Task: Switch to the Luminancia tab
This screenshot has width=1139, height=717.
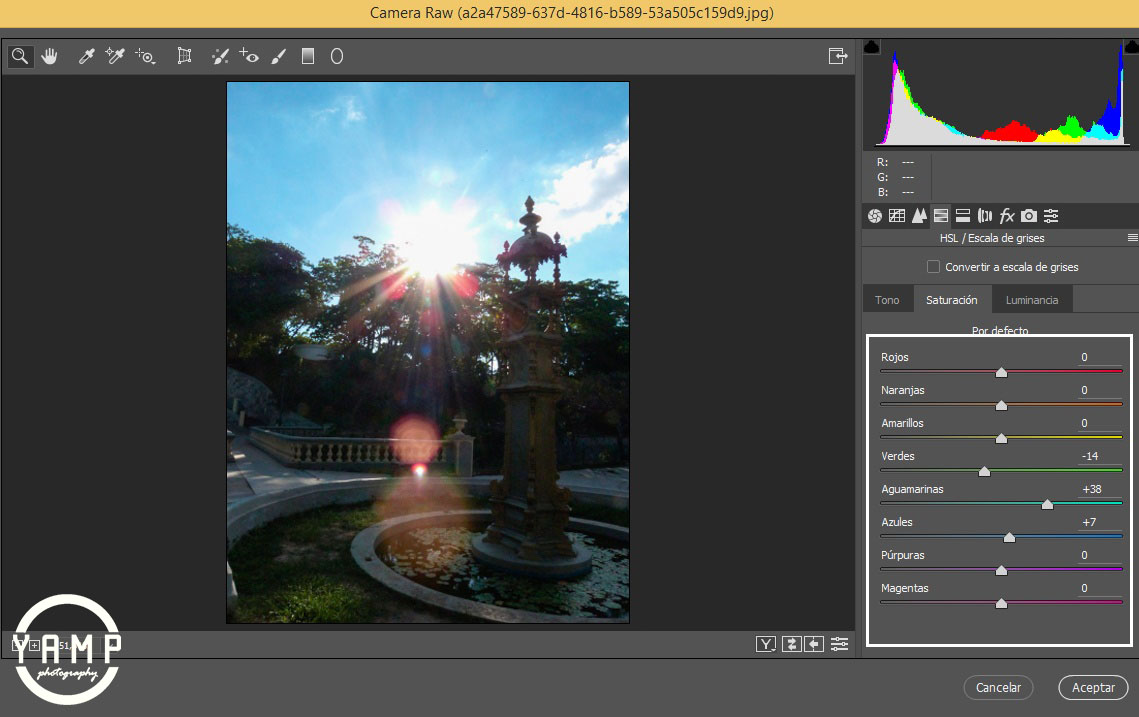Action: tap(1031, 300)
